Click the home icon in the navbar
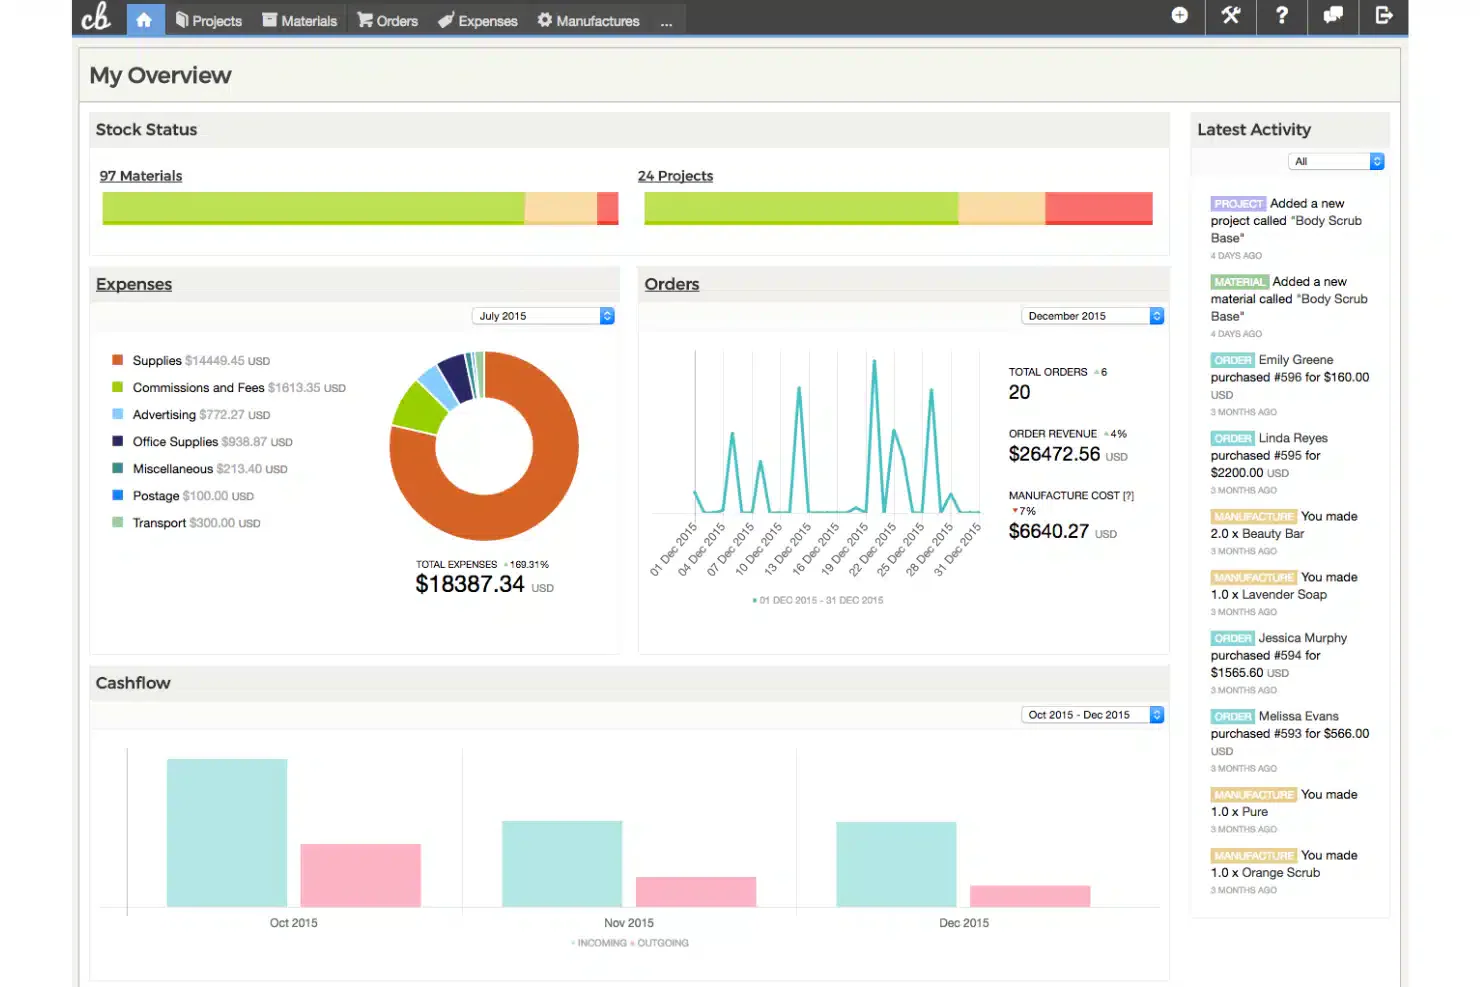This screenshot has height=987, width=1480. click(x=144, y=19)
